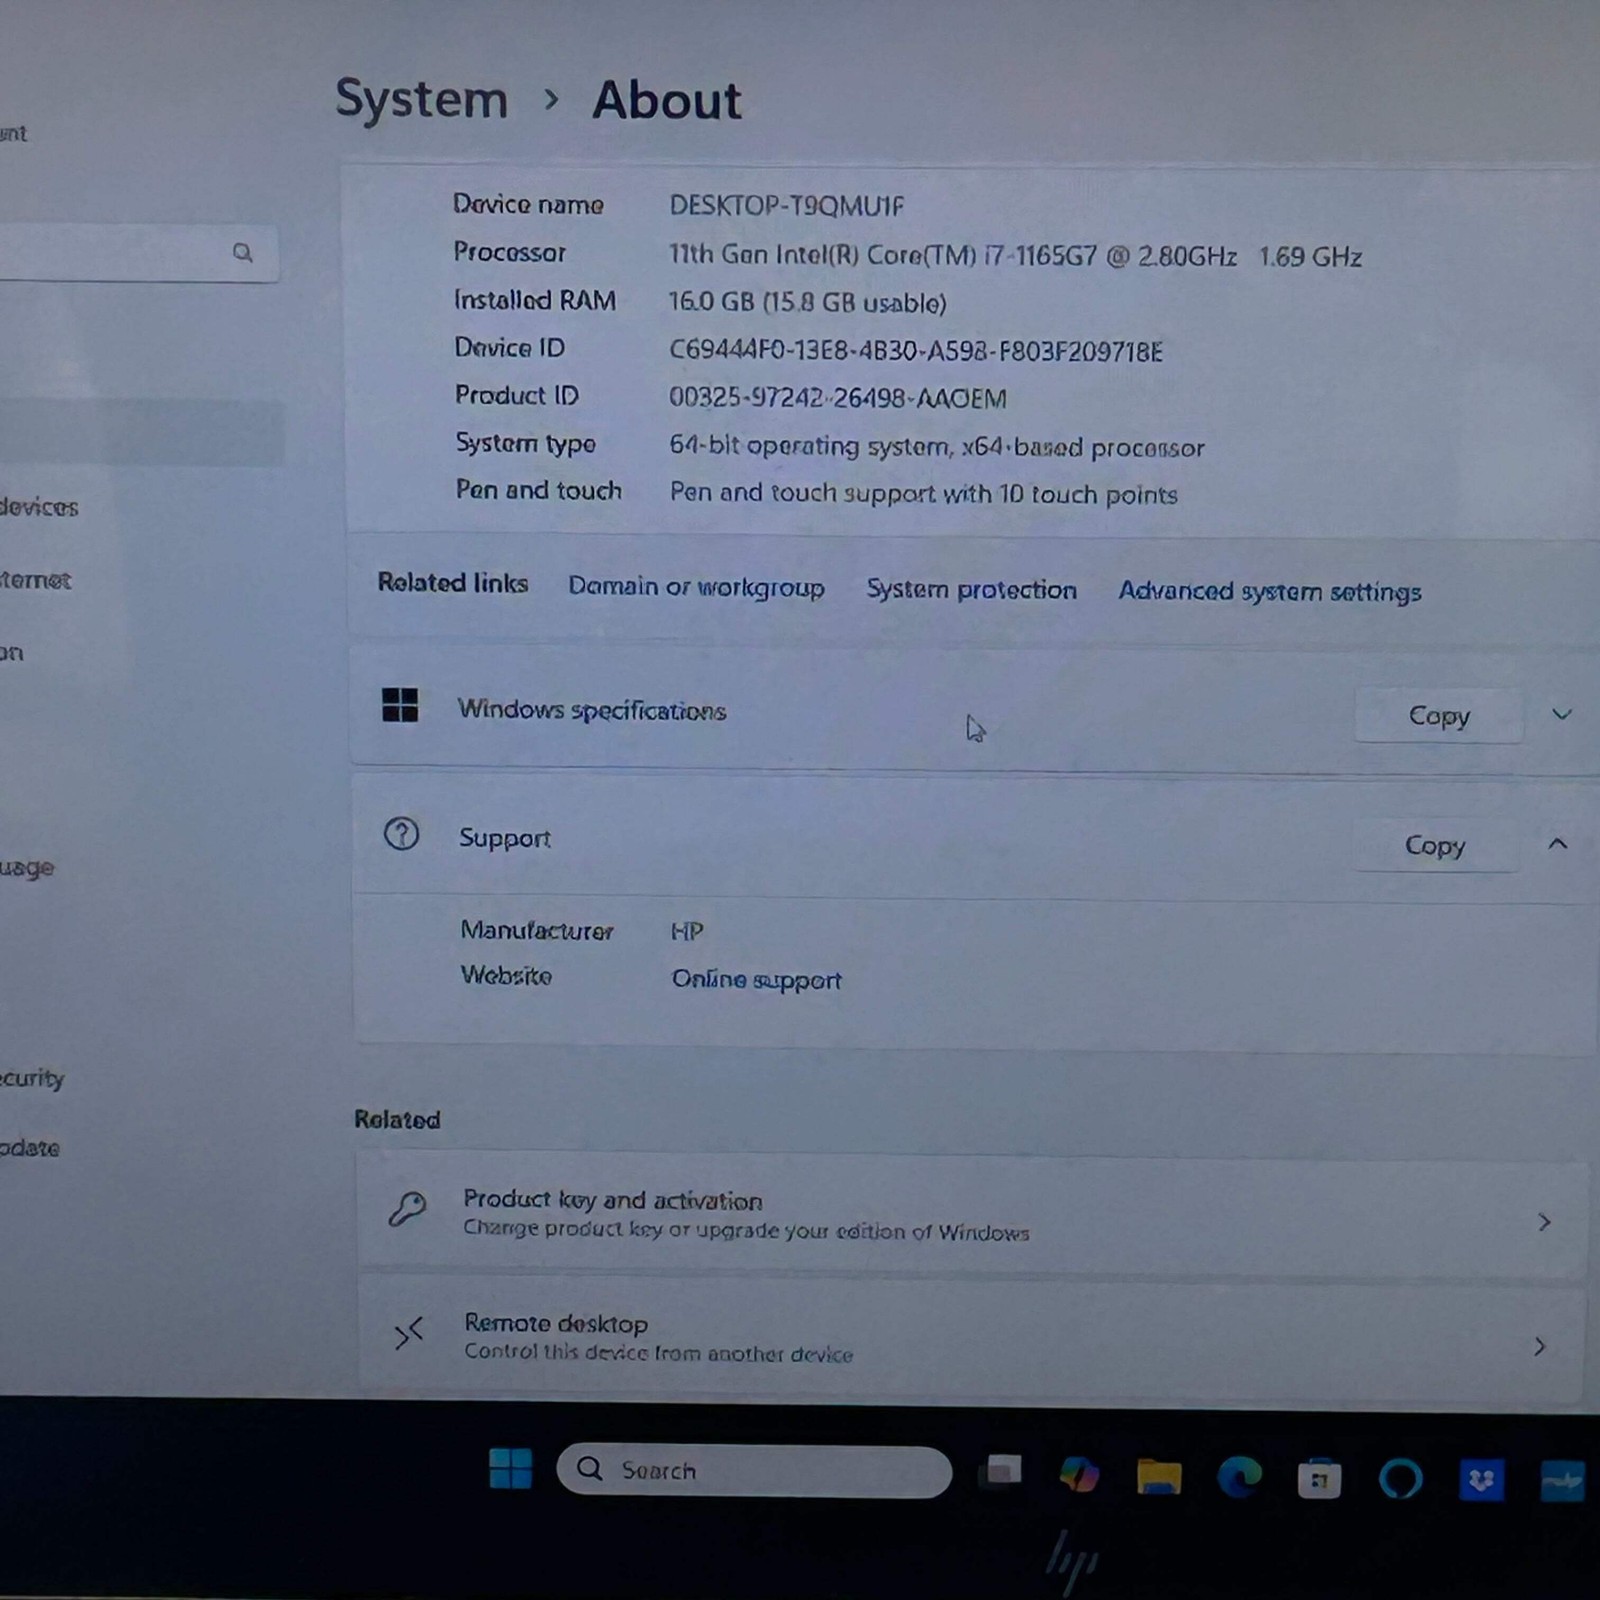Open the HP Online support link
This screenshot has height=1600, width=1600.
coord(756,980)
